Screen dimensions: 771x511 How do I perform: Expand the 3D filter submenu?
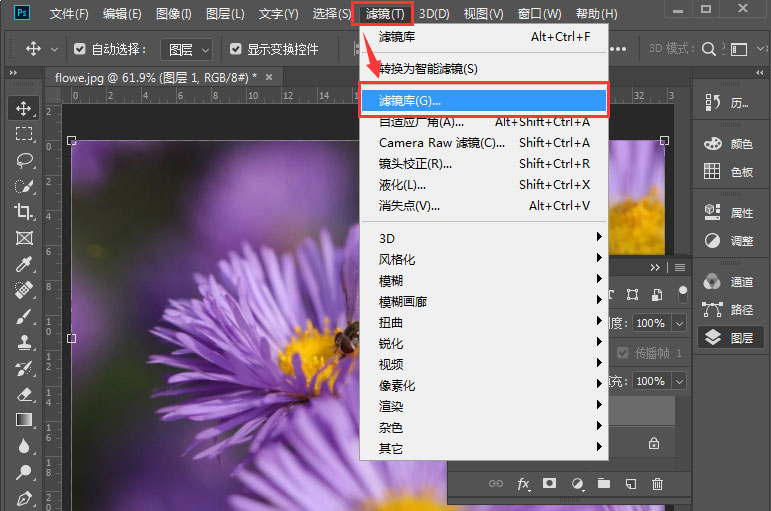(484, 238)
